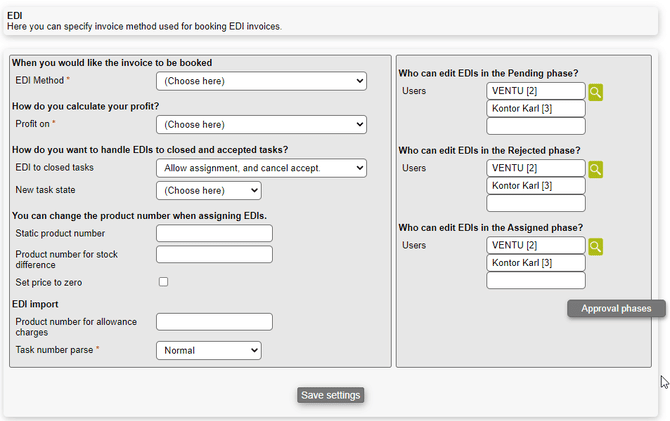Select VENTU [2] in Rejected phase users
The height and width of the screenshot is (421, 670).
(x=536, y=168)
